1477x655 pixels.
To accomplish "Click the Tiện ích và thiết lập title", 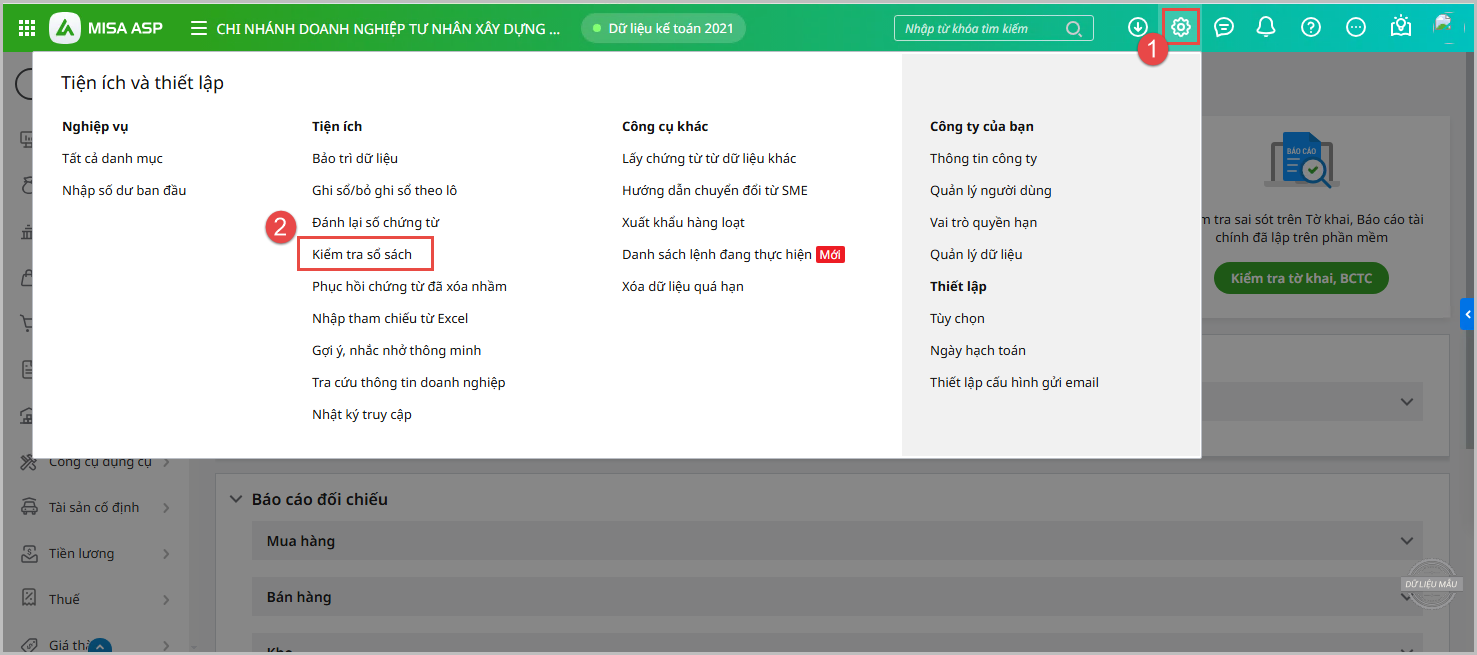I will tap(142, 83).
